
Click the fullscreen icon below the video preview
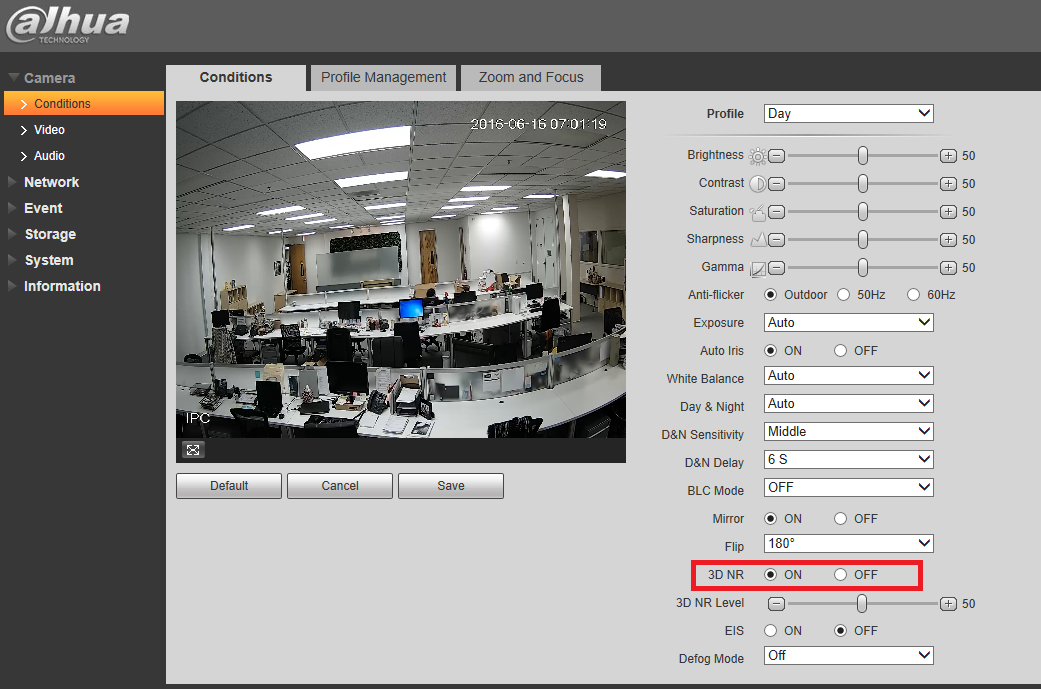193,450
